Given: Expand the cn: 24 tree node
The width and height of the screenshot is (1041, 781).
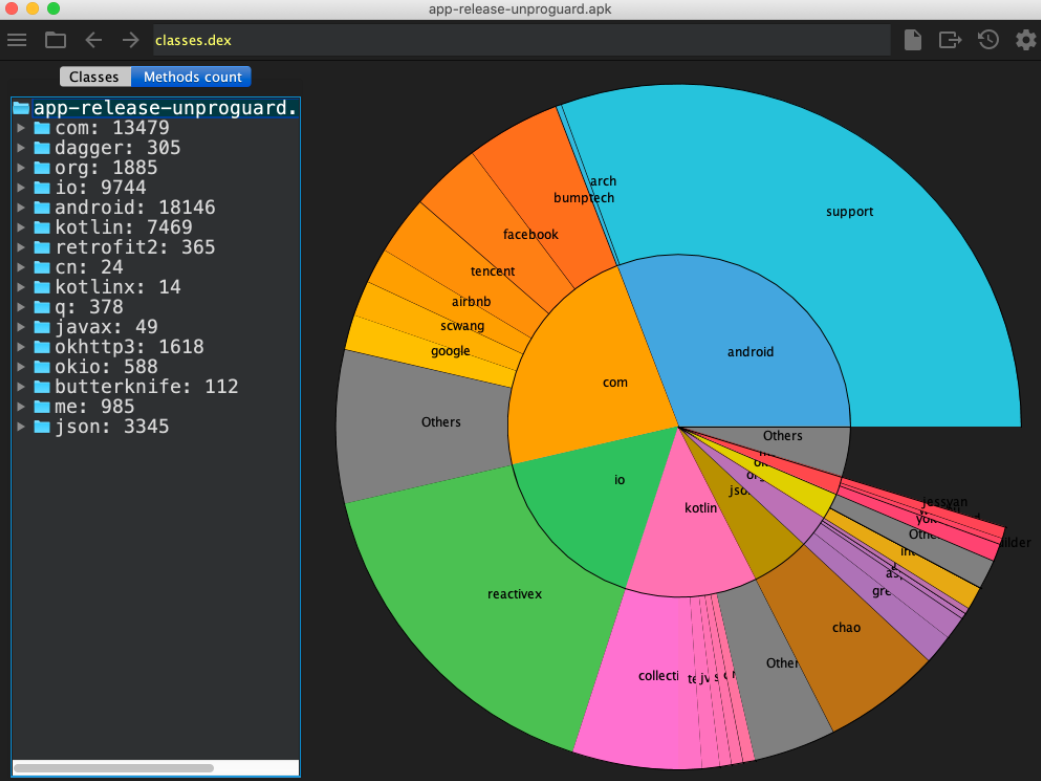Looking at the screenshot, I should 21,267.
